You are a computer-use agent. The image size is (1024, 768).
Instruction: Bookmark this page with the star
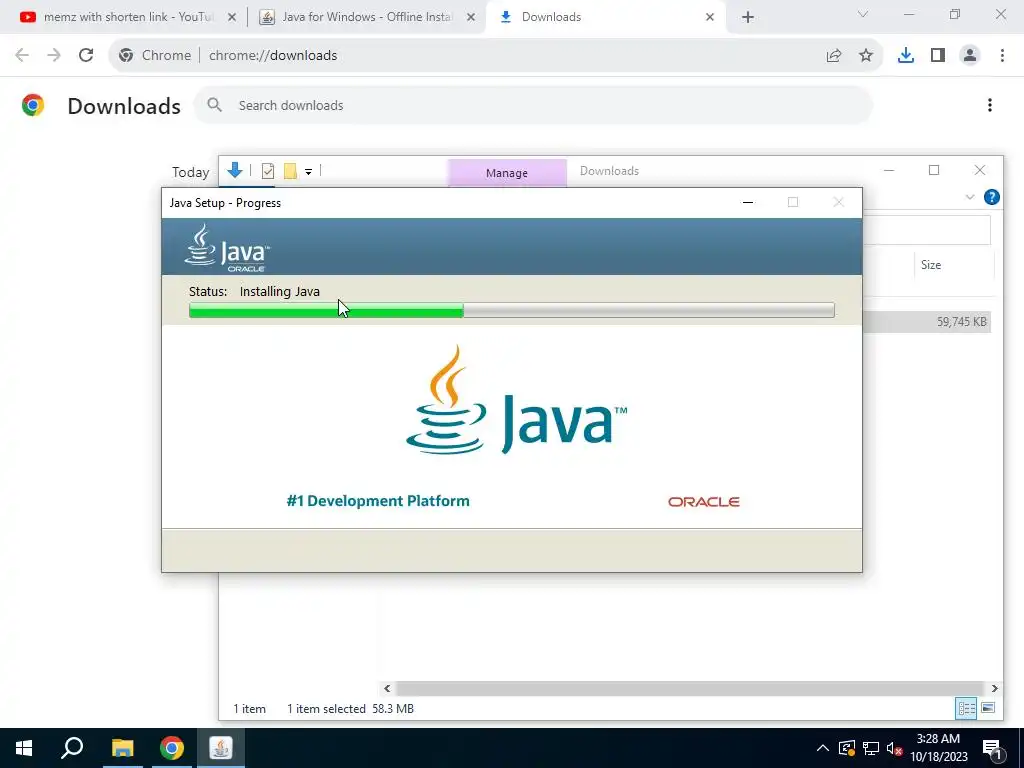coord(866,56)
